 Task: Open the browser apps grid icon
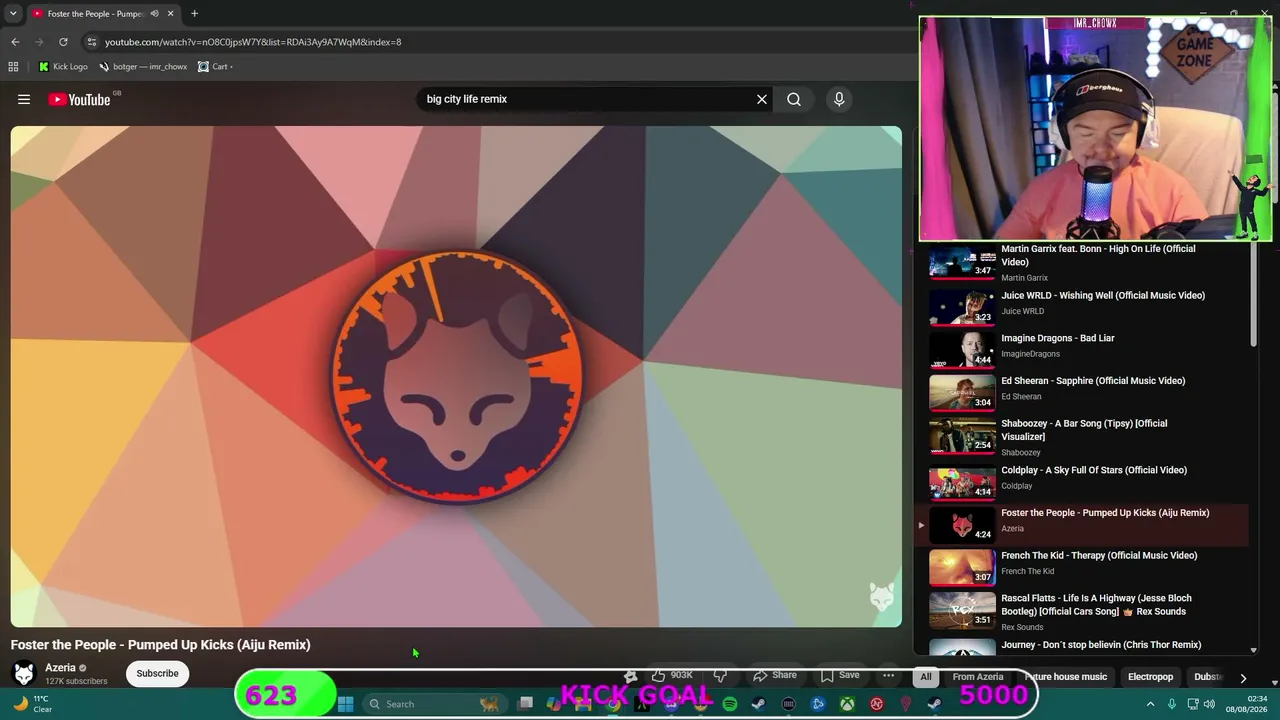point(13,67)
